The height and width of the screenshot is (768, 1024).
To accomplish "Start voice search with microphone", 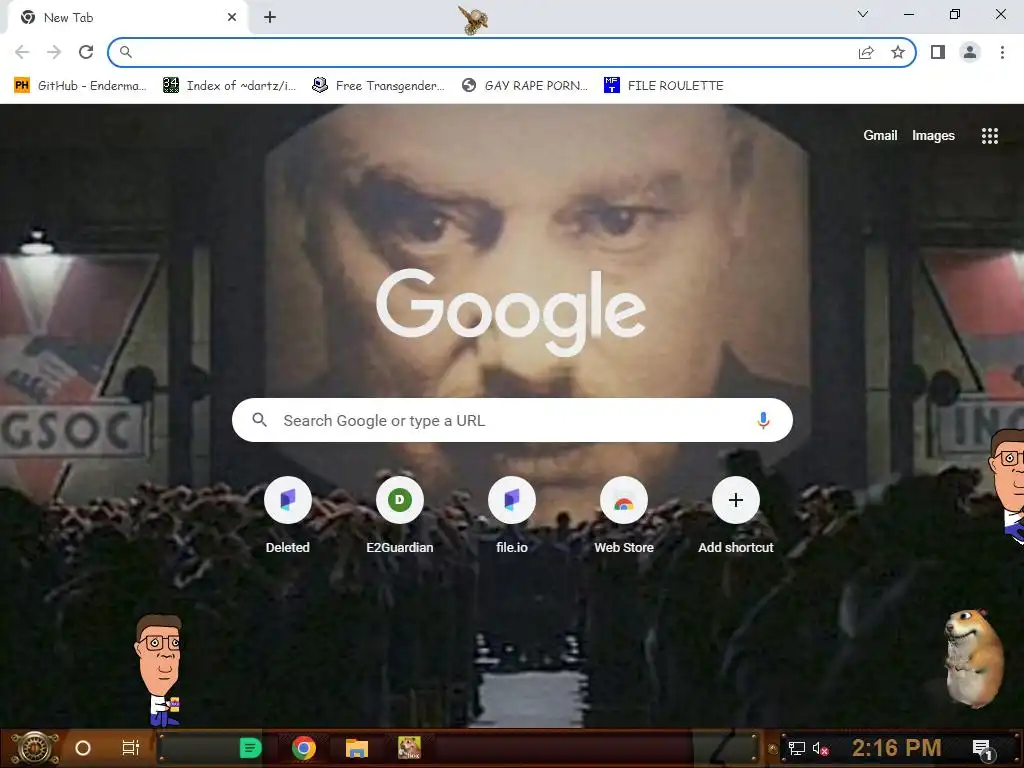I will [763, 420].
